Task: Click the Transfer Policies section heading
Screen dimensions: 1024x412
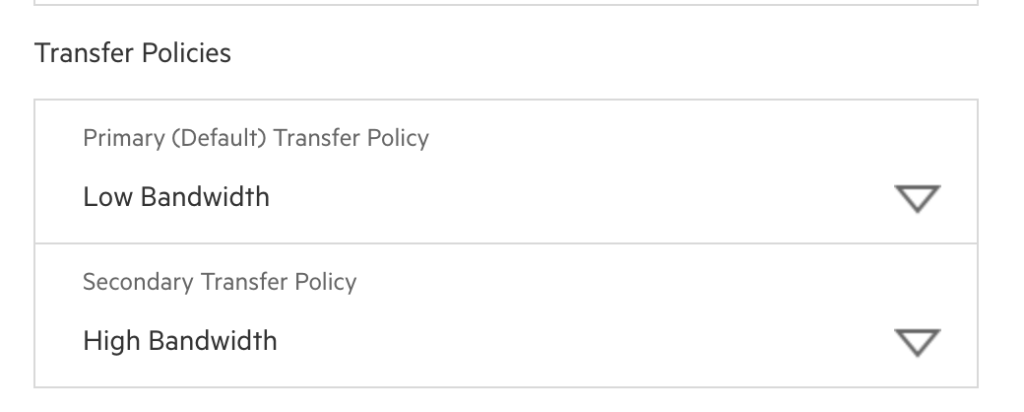Action: click(133, 53)
